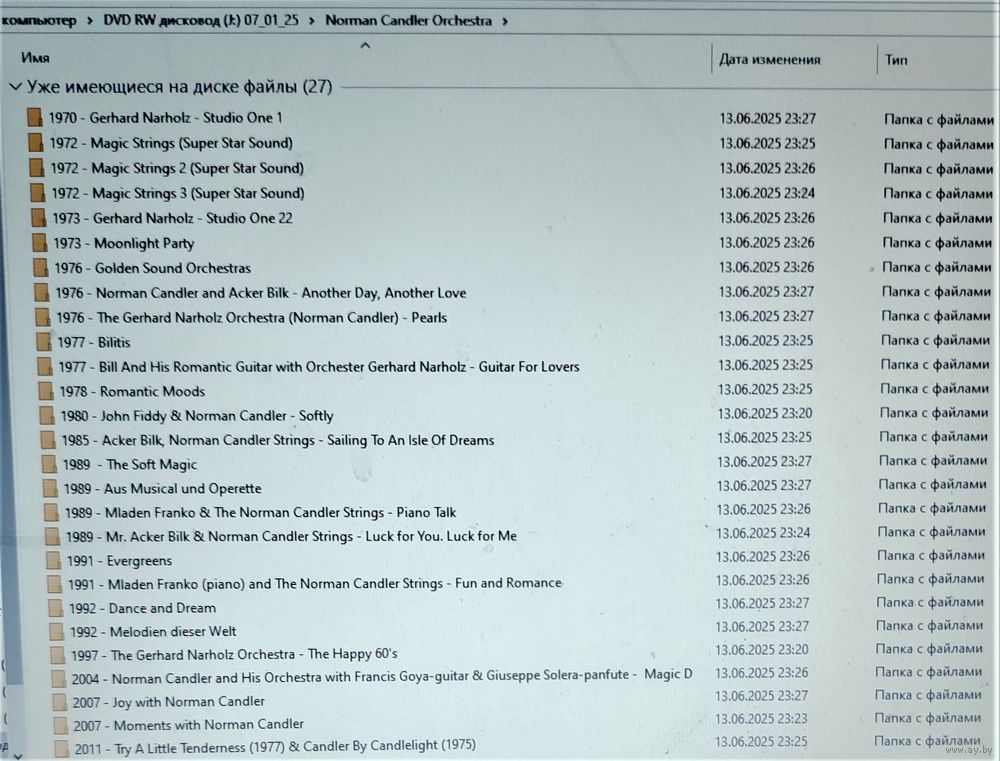Viewport: 1000px width, 761px height.
Task: Open dropdown arrow after Norman Candler Orchestra breadcrumb
Action: pyautogui.click(x=505, y=21)
